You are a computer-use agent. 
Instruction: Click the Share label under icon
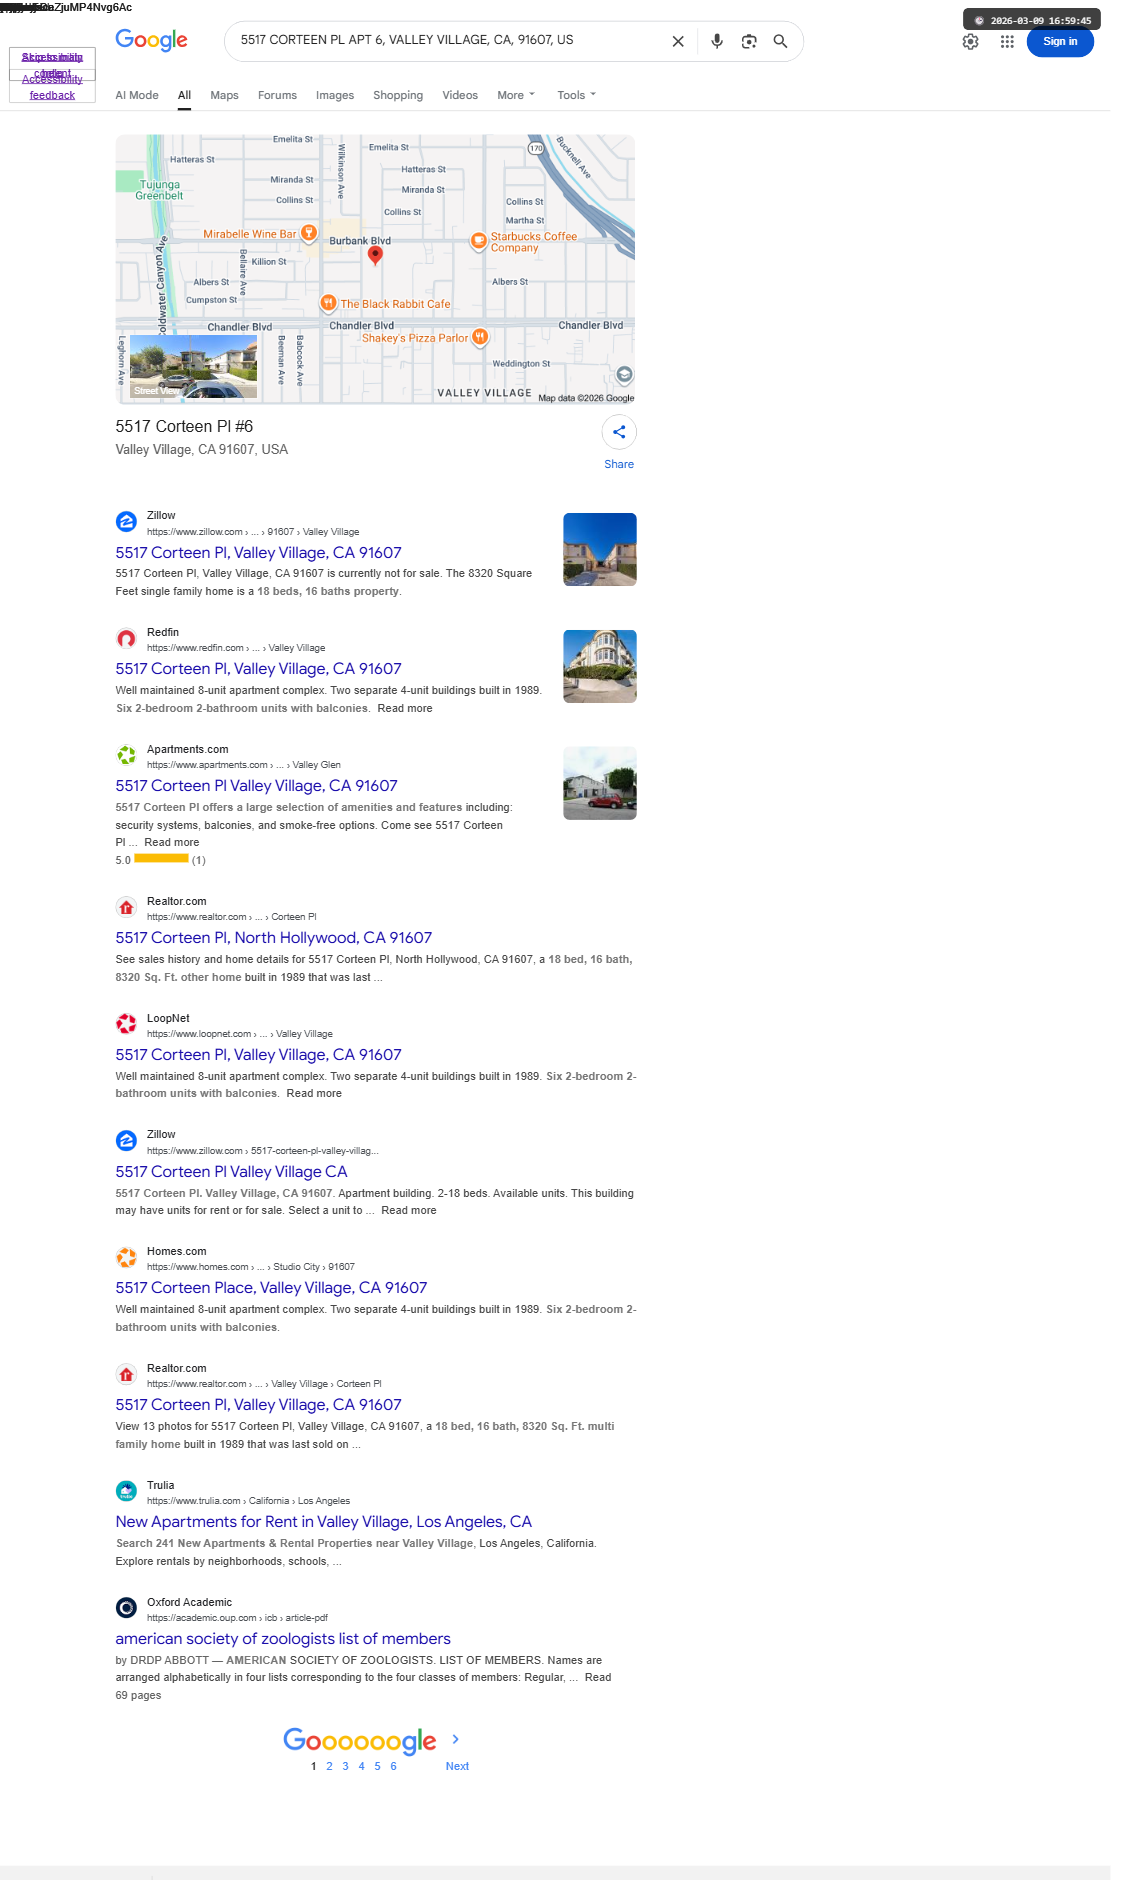tap(619, 464)
